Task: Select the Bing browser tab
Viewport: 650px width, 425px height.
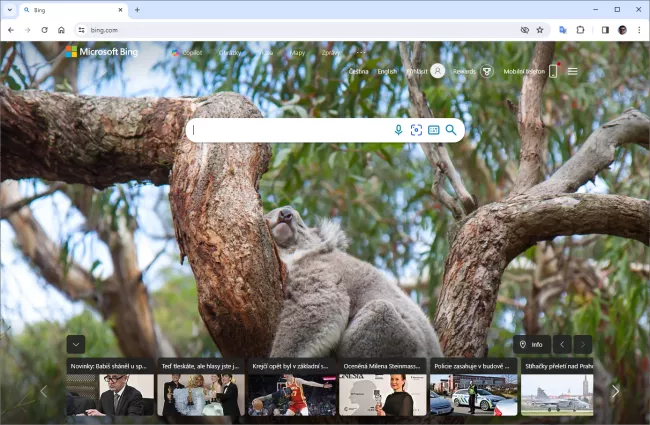Action: (70, 10)
